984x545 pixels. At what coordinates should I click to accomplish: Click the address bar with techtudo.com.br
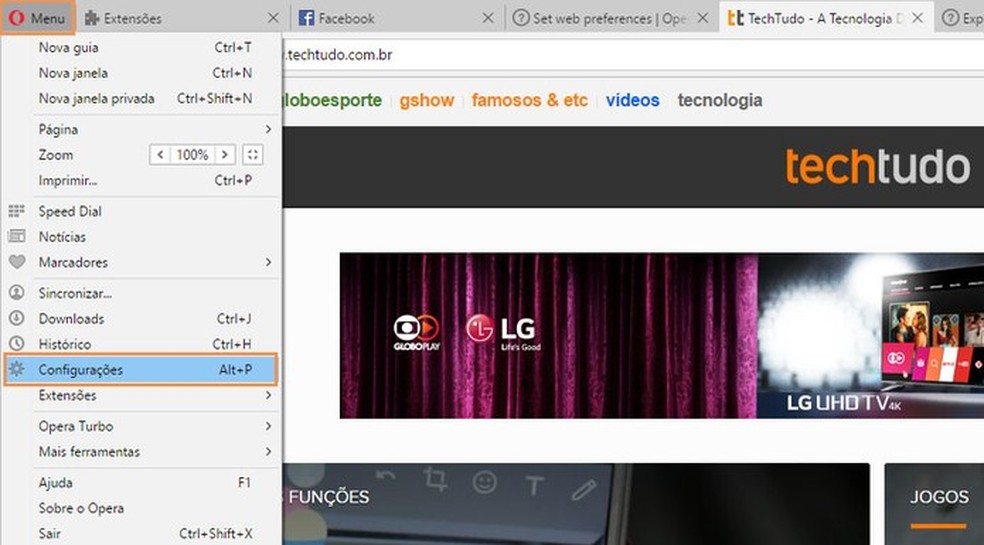click(633, 55)
